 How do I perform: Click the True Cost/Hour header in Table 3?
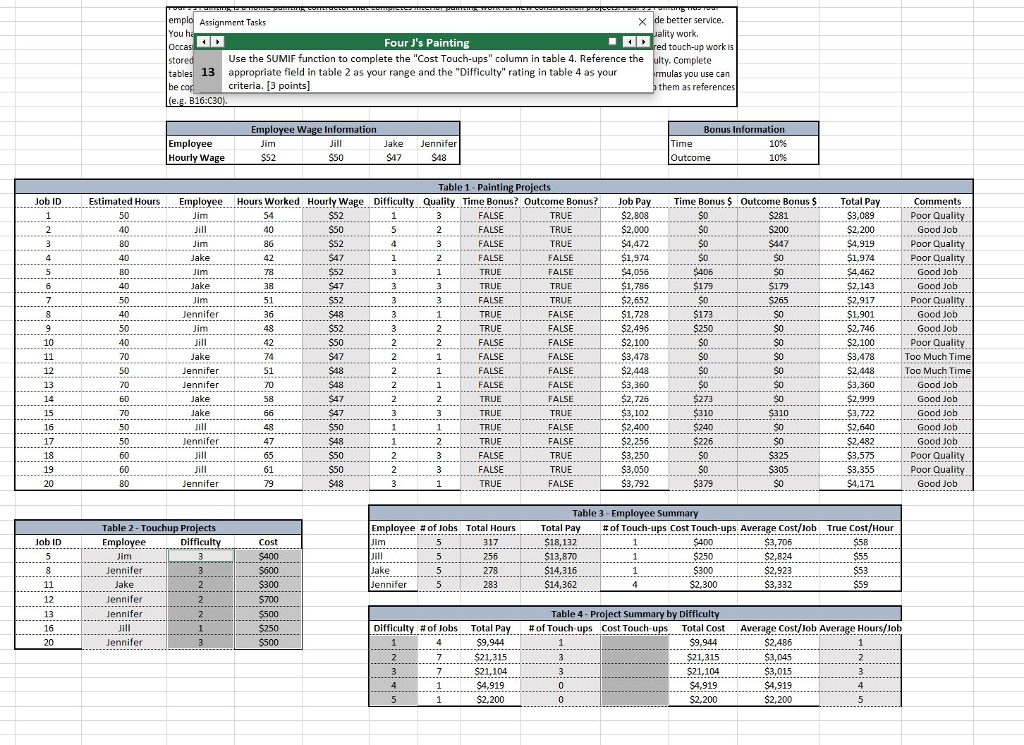point(860,528)
